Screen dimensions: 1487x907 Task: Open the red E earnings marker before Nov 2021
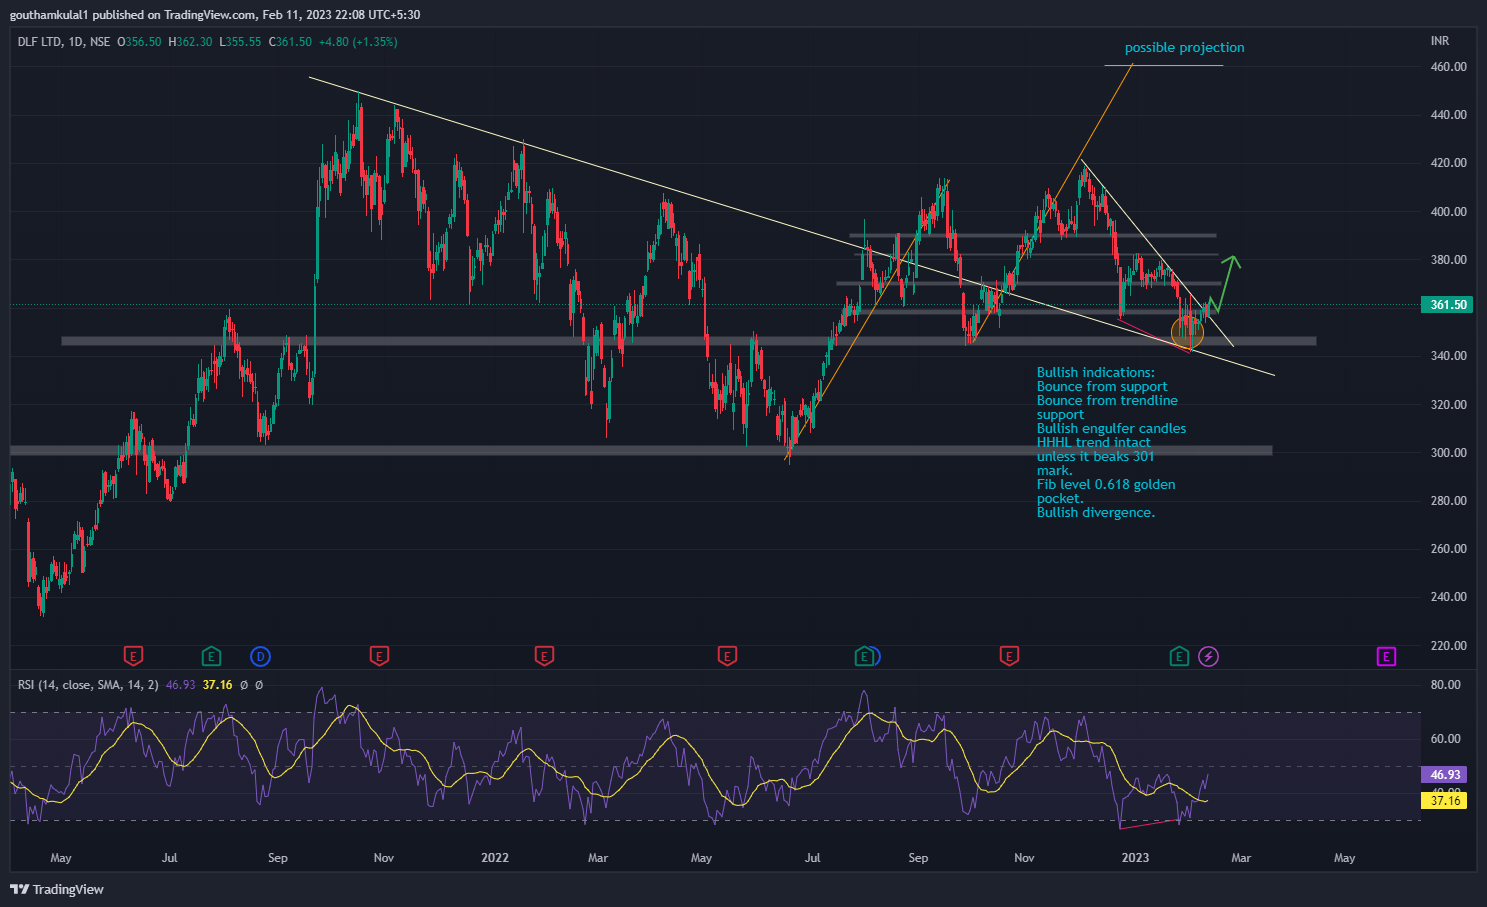tap(379, 657)
